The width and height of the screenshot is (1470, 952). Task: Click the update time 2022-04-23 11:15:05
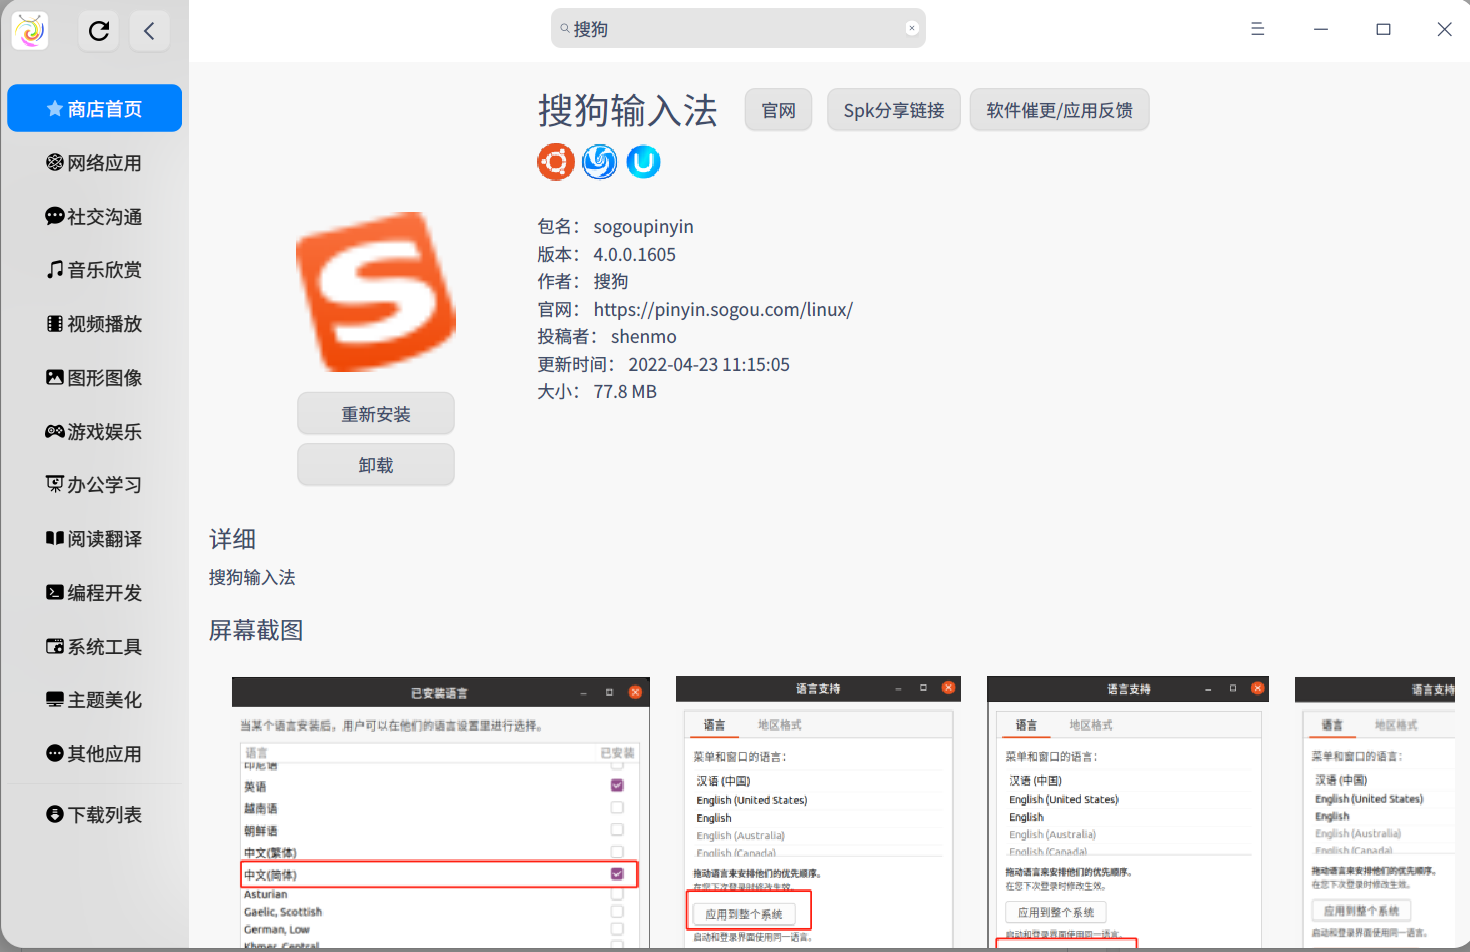pyautogui.click(x=709, y=364)
